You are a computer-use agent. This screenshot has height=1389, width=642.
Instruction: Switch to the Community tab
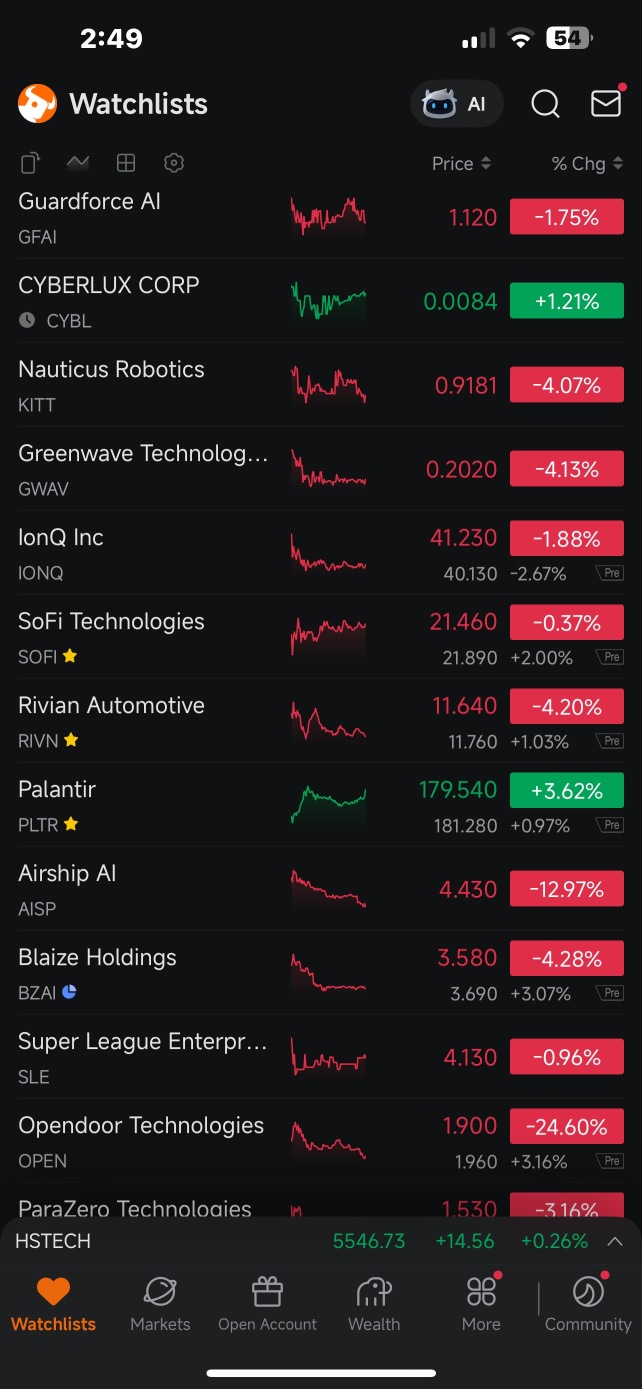588,1304
